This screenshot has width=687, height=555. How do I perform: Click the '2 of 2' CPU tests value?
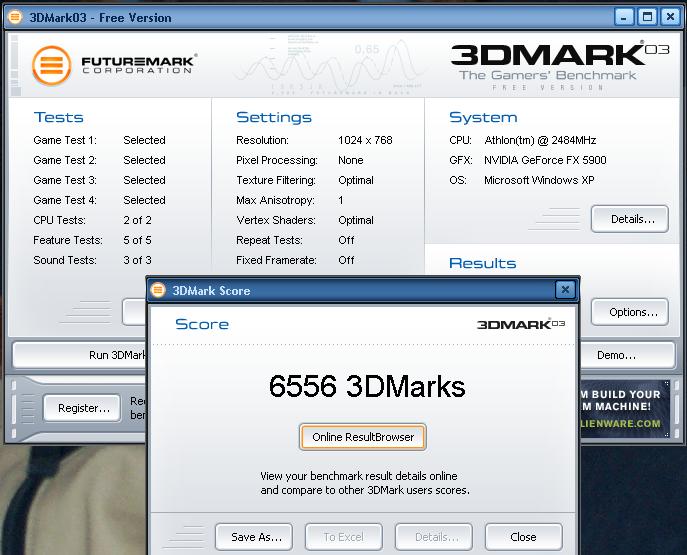(x=138, y=220)
